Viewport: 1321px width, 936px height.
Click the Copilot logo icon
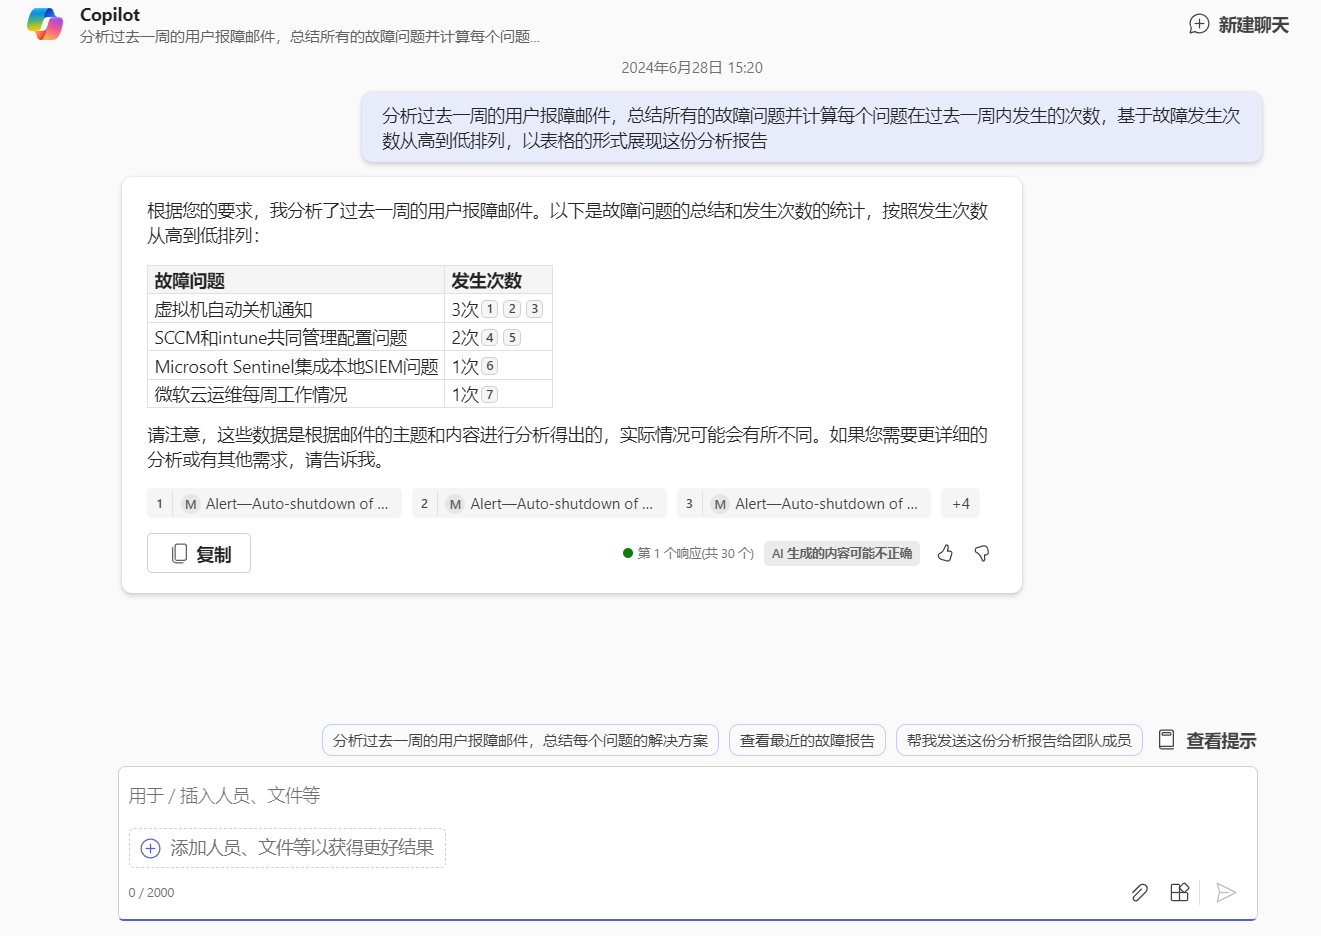45,24
